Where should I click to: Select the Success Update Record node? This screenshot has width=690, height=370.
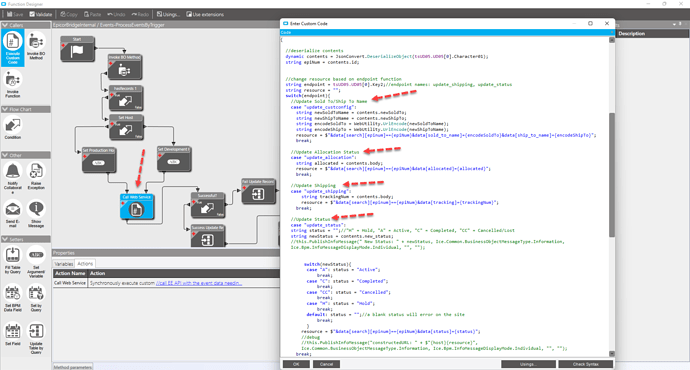pos(208,236)
